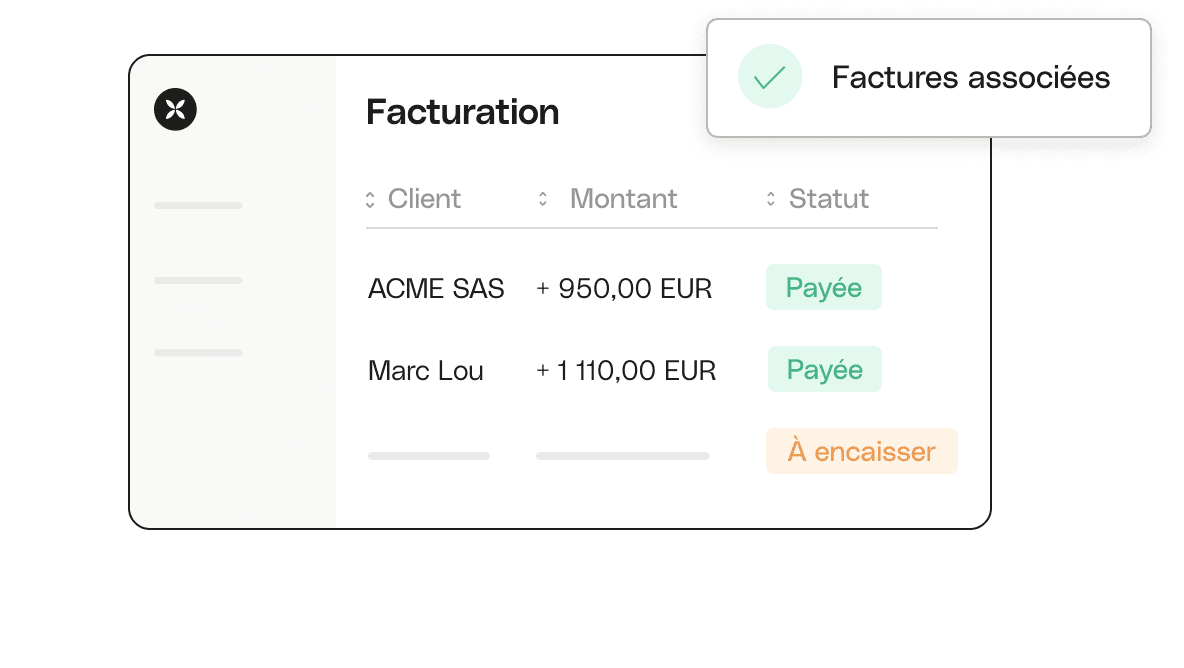Click the À encaisser status badge
This screenshot has height=668, width=1184.
862,451
